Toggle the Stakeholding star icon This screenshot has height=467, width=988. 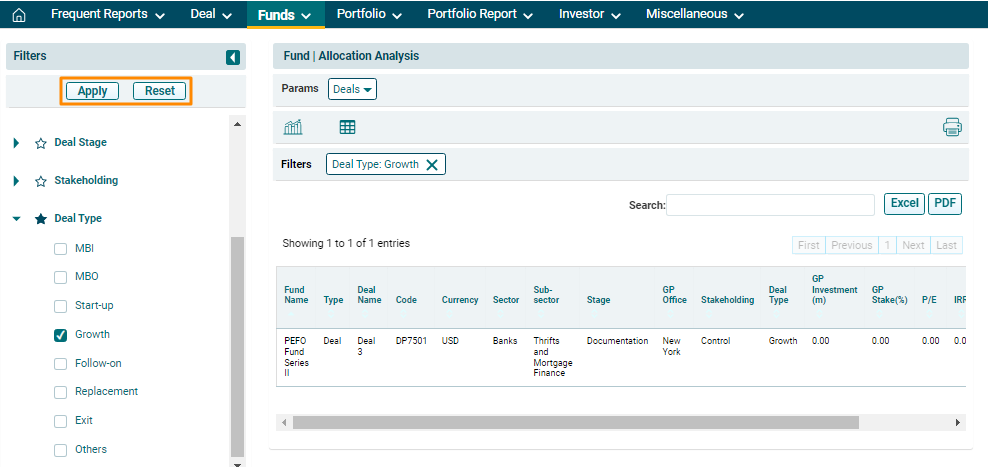[41, 181]
